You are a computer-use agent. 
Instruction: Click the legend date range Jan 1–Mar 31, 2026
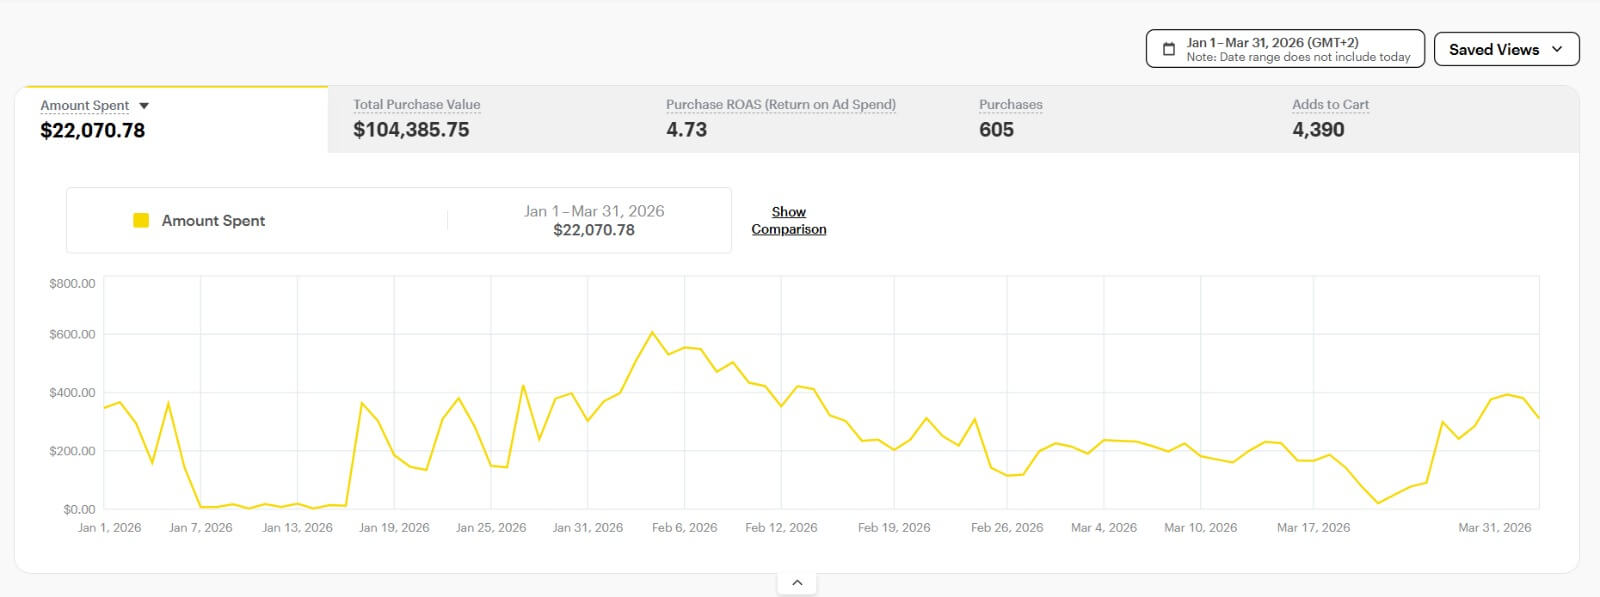click(594, 211)
